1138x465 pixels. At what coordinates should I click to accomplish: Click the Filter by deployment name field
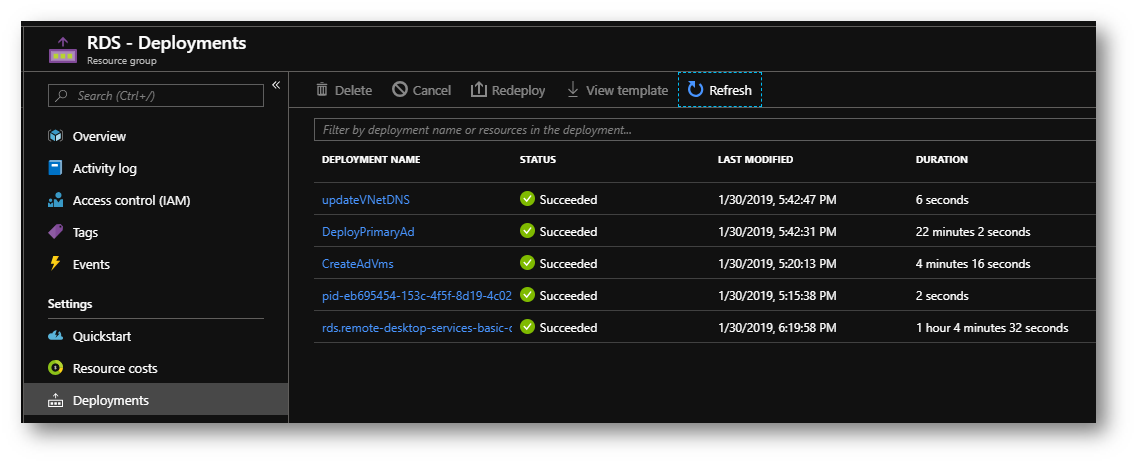point(704,130)
